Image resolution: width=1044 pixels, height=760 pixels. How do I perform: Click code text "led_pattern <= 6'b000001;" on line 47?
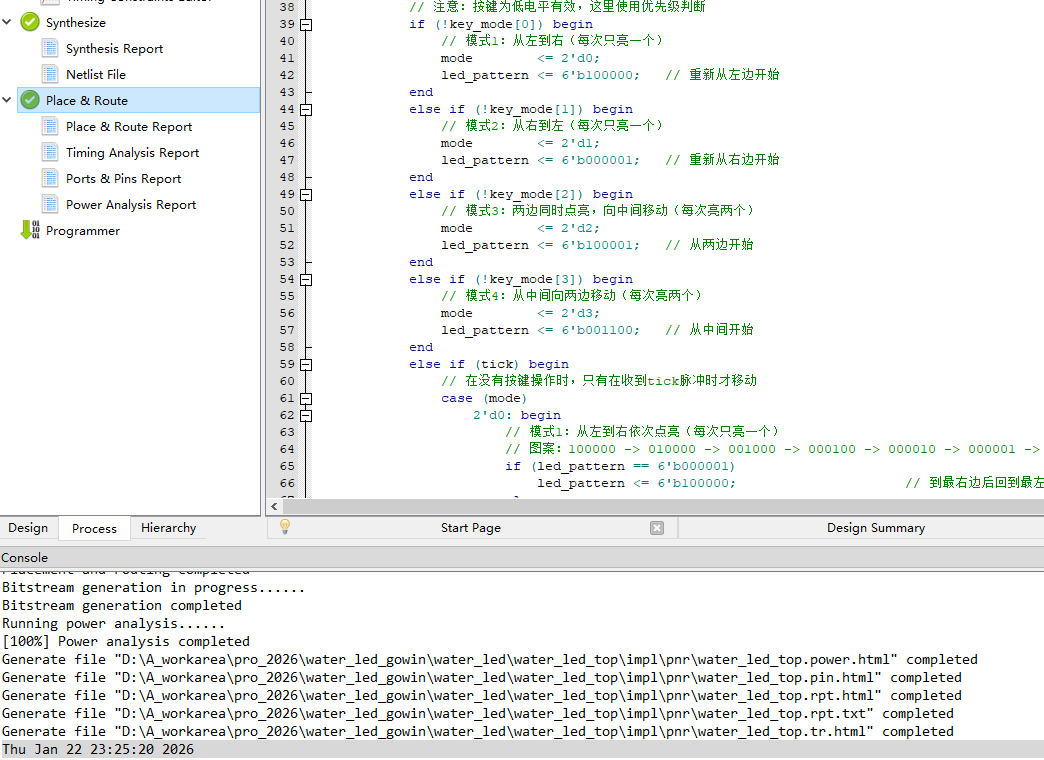tap(540, 161)
